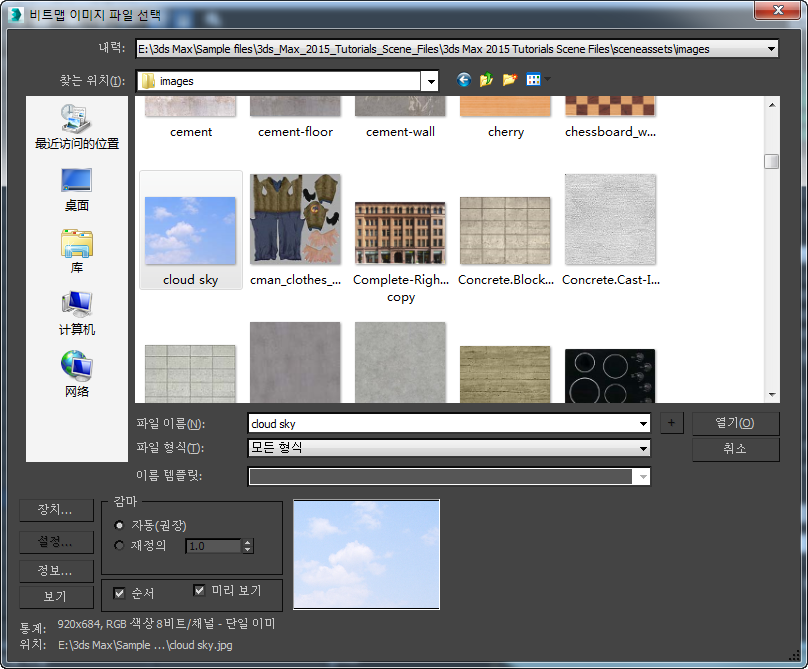808x669 pixels.
Task: Open Libraries in the sidebar
Action: (77, 251)
